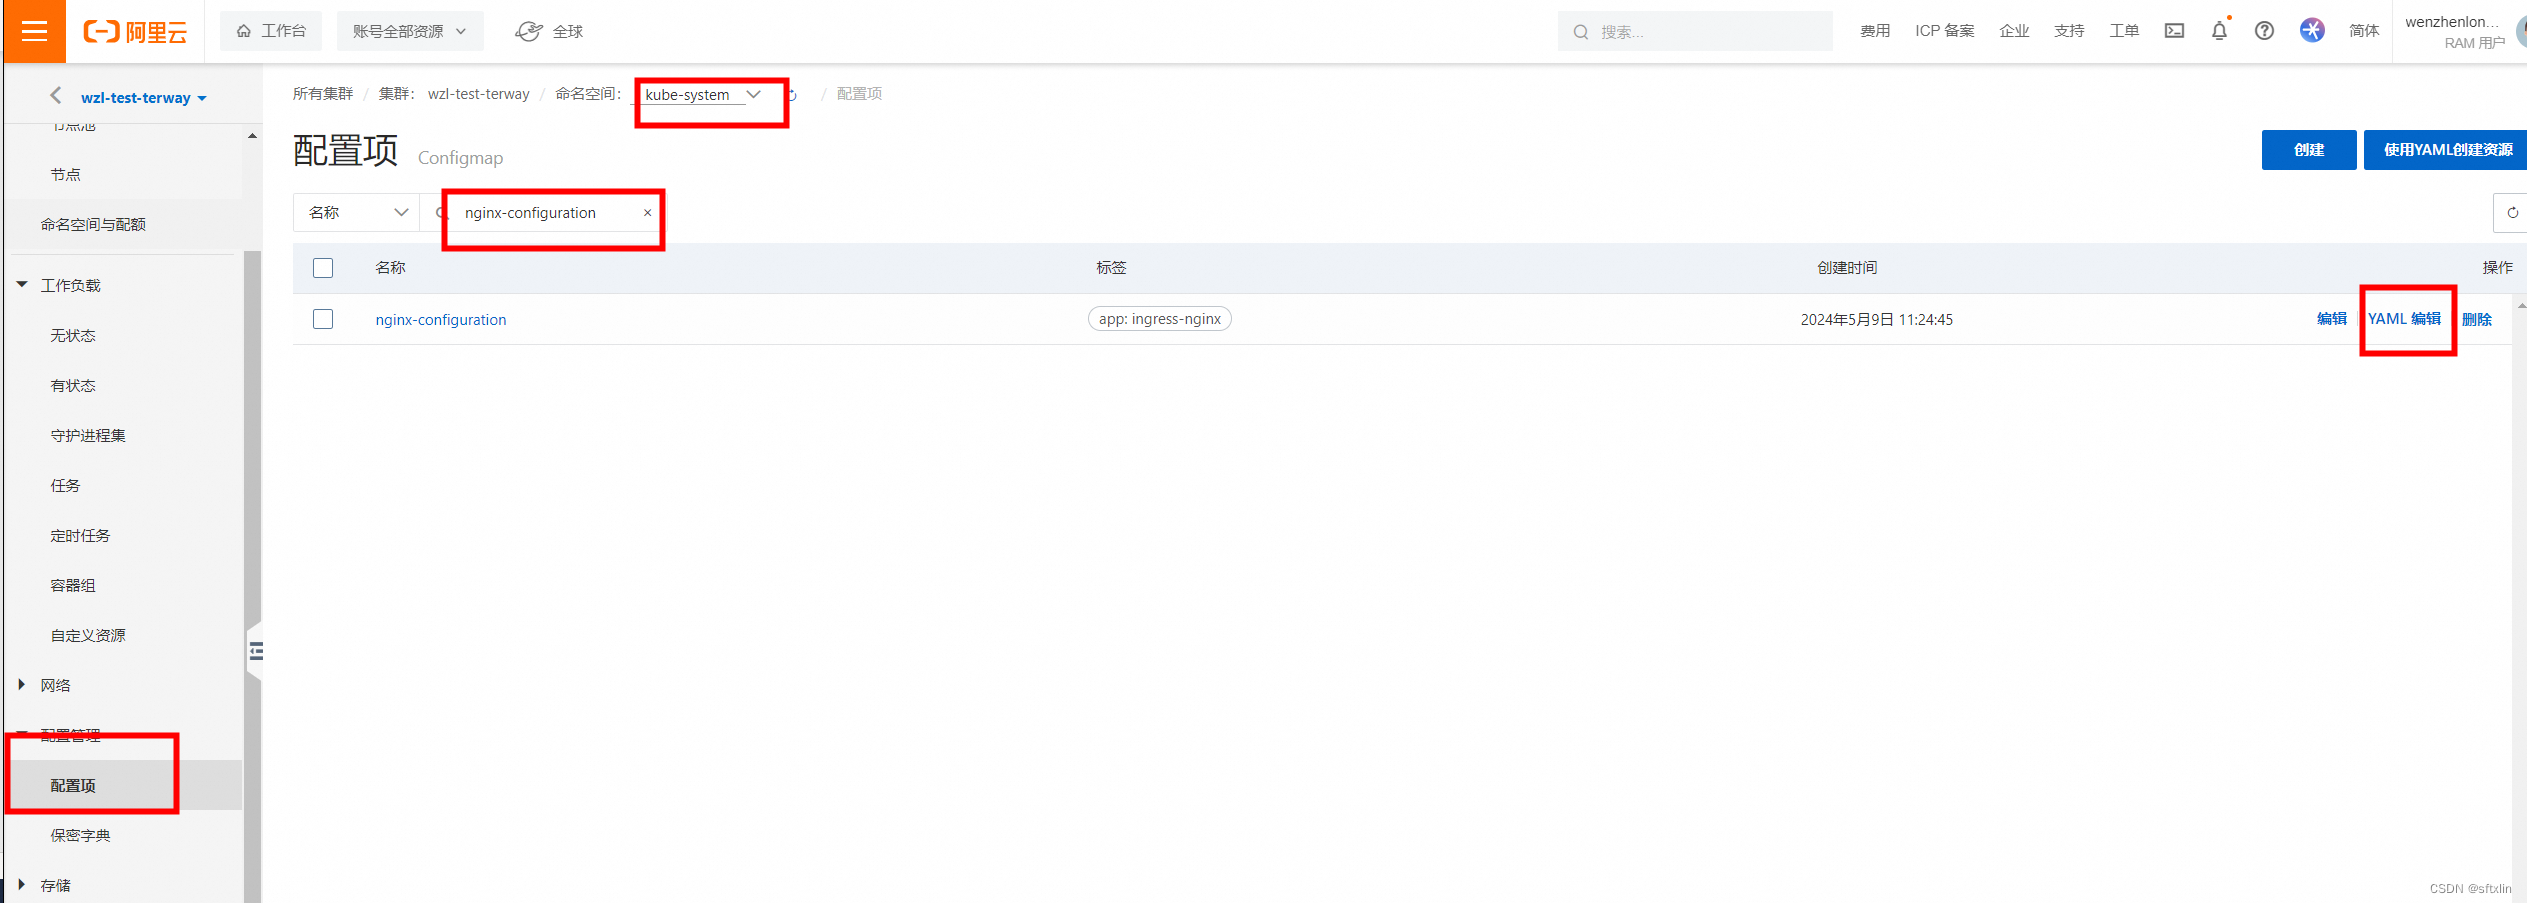The height and width of the screenshot is (903, 2527).
Task: Open the notification bell
Action: (2219, 31)
